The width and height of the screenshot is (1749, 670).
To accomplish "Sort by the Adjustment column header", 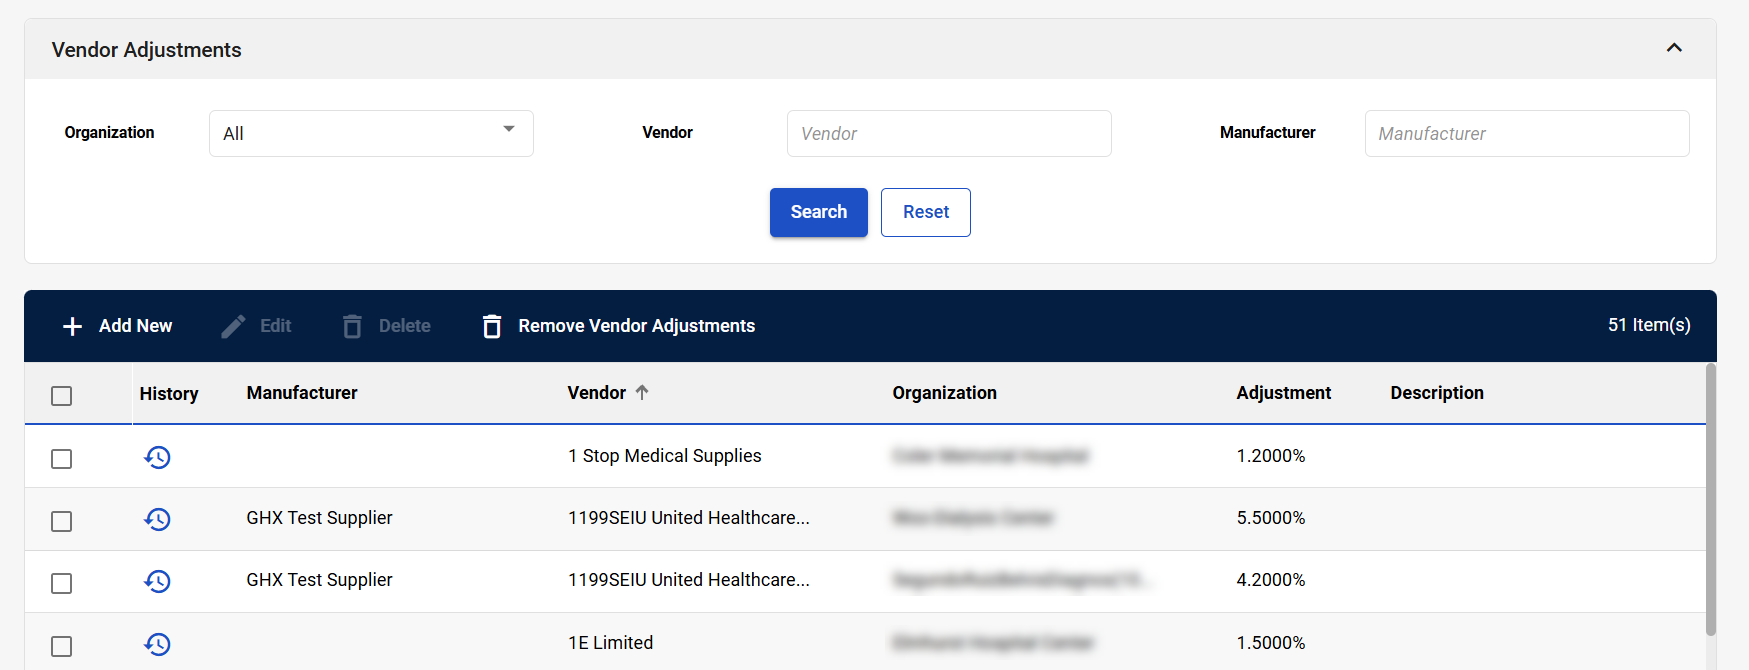I will (1283, 393).
